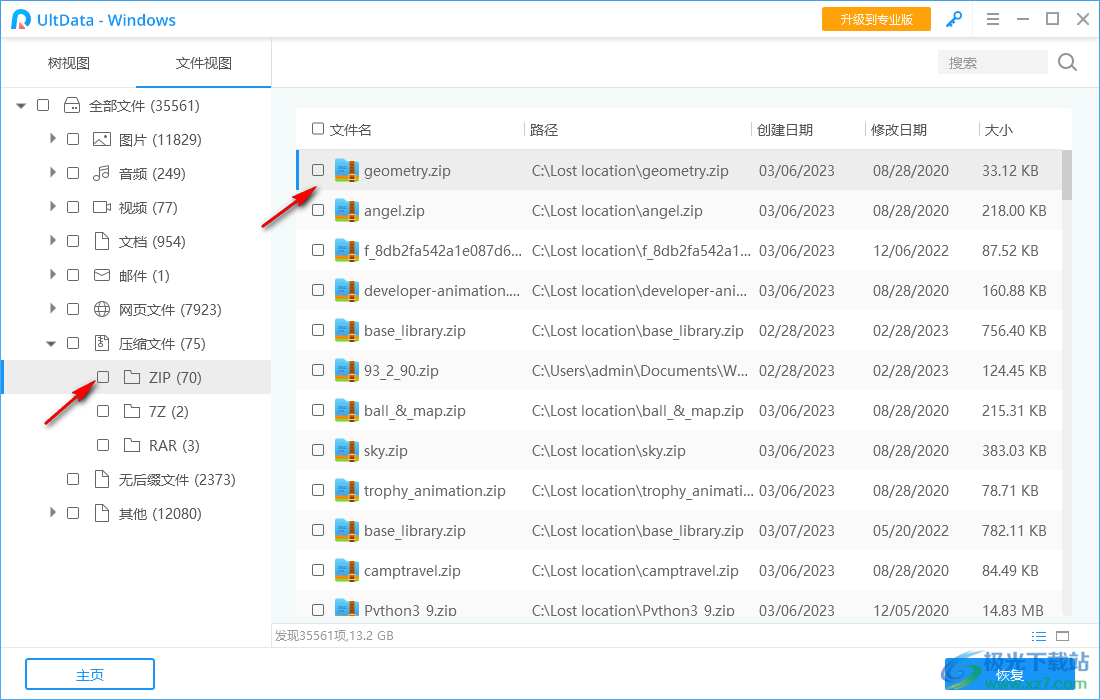Viewport: 1100px width, 700px height.
Task: Click the 图片 picture category icon
Action: coord(100,139)
